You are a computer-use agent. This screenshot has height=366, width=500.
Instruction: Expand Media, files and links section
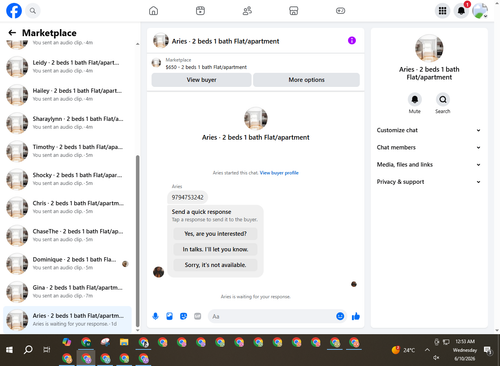click(429, 165)
